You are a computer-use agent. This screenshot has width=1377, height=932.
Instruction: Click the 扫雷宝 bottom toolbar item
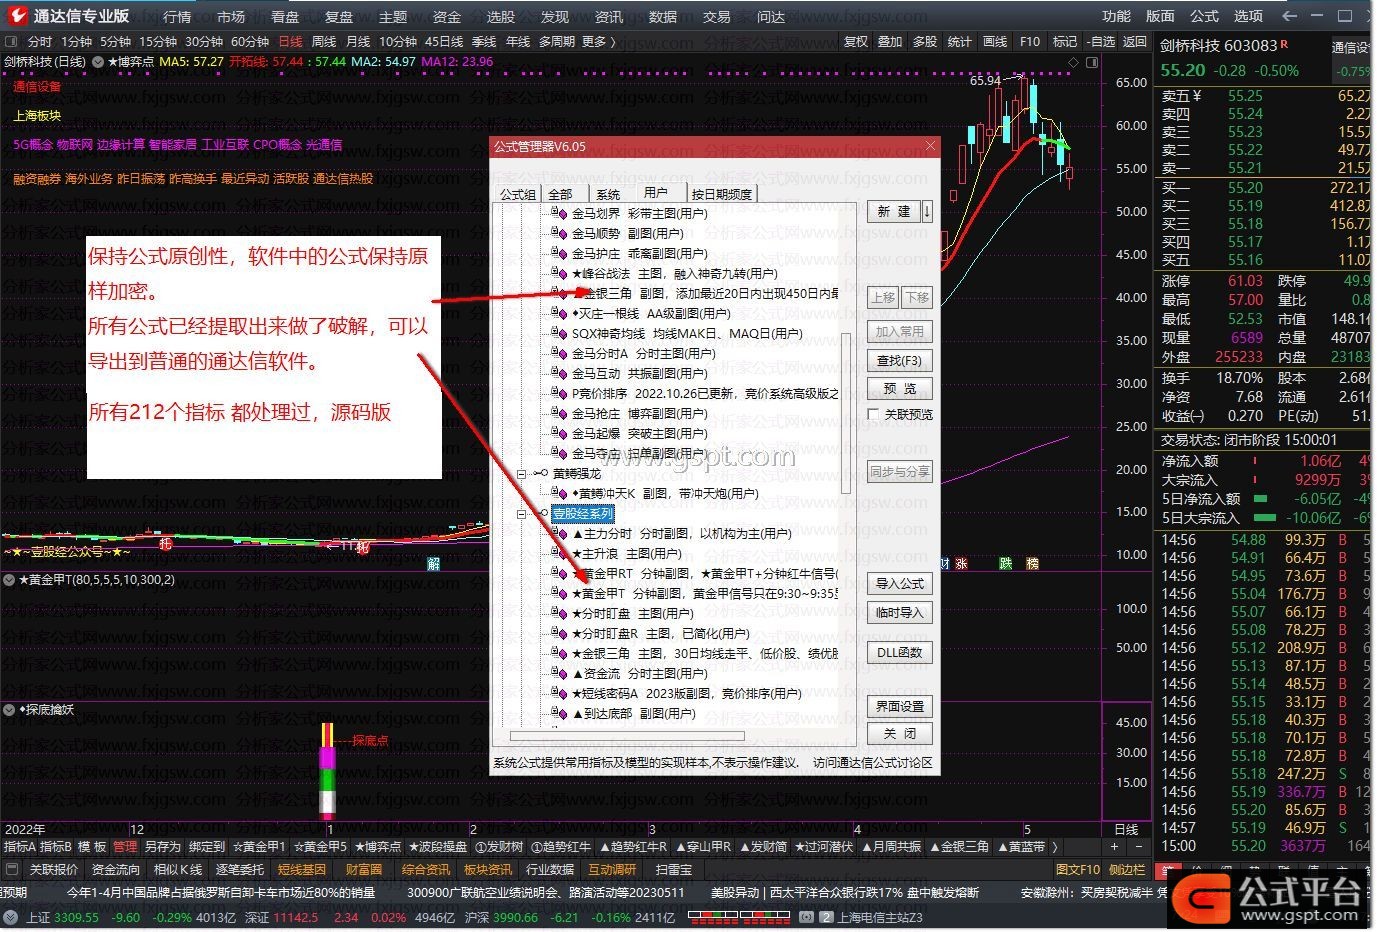pyautogui.click(x=674, y=869)
